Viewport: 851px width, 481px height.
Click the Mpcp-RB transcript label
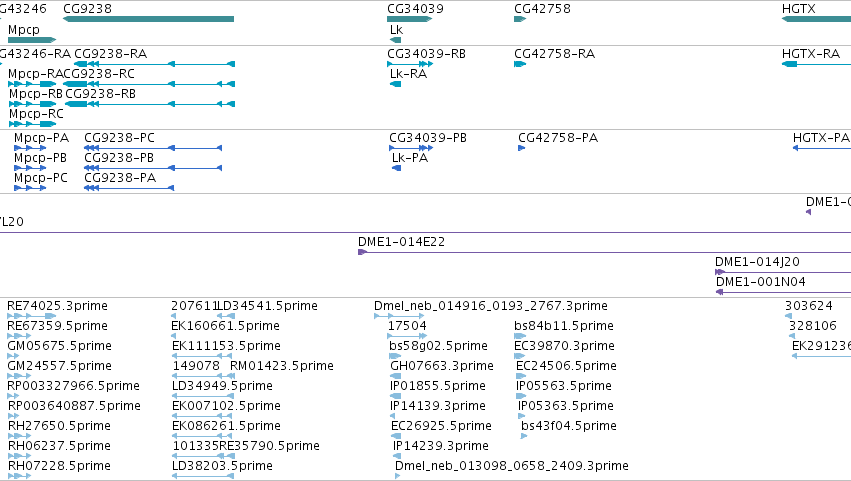[36, 94]
